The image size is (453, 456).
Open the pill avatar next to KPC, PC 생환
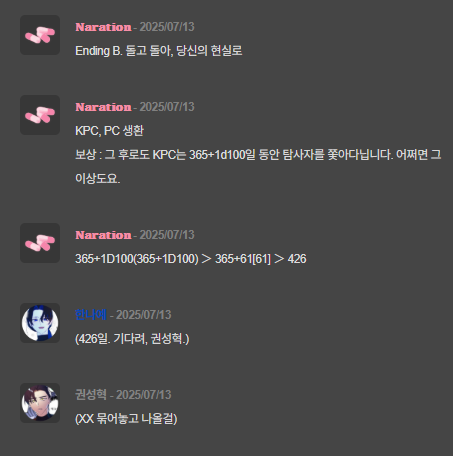(40, 115)
